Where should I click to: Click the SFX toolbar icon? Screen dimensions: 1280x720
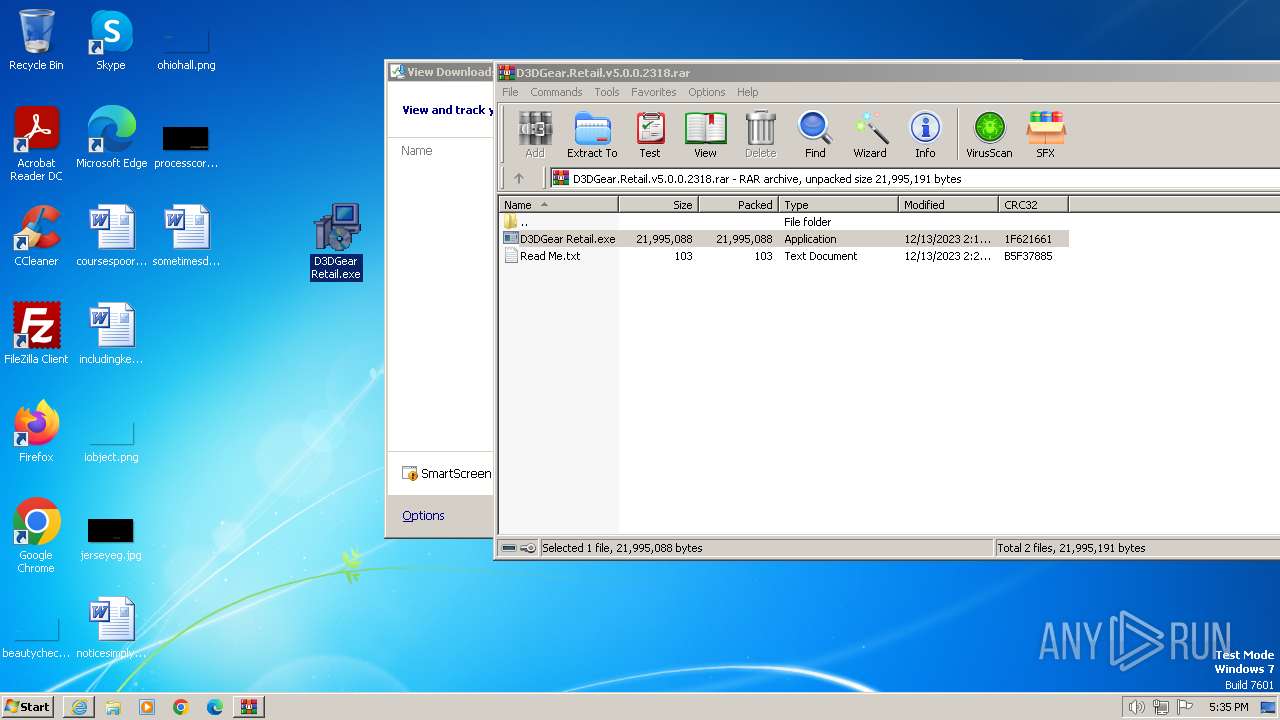pos(1045,135)
